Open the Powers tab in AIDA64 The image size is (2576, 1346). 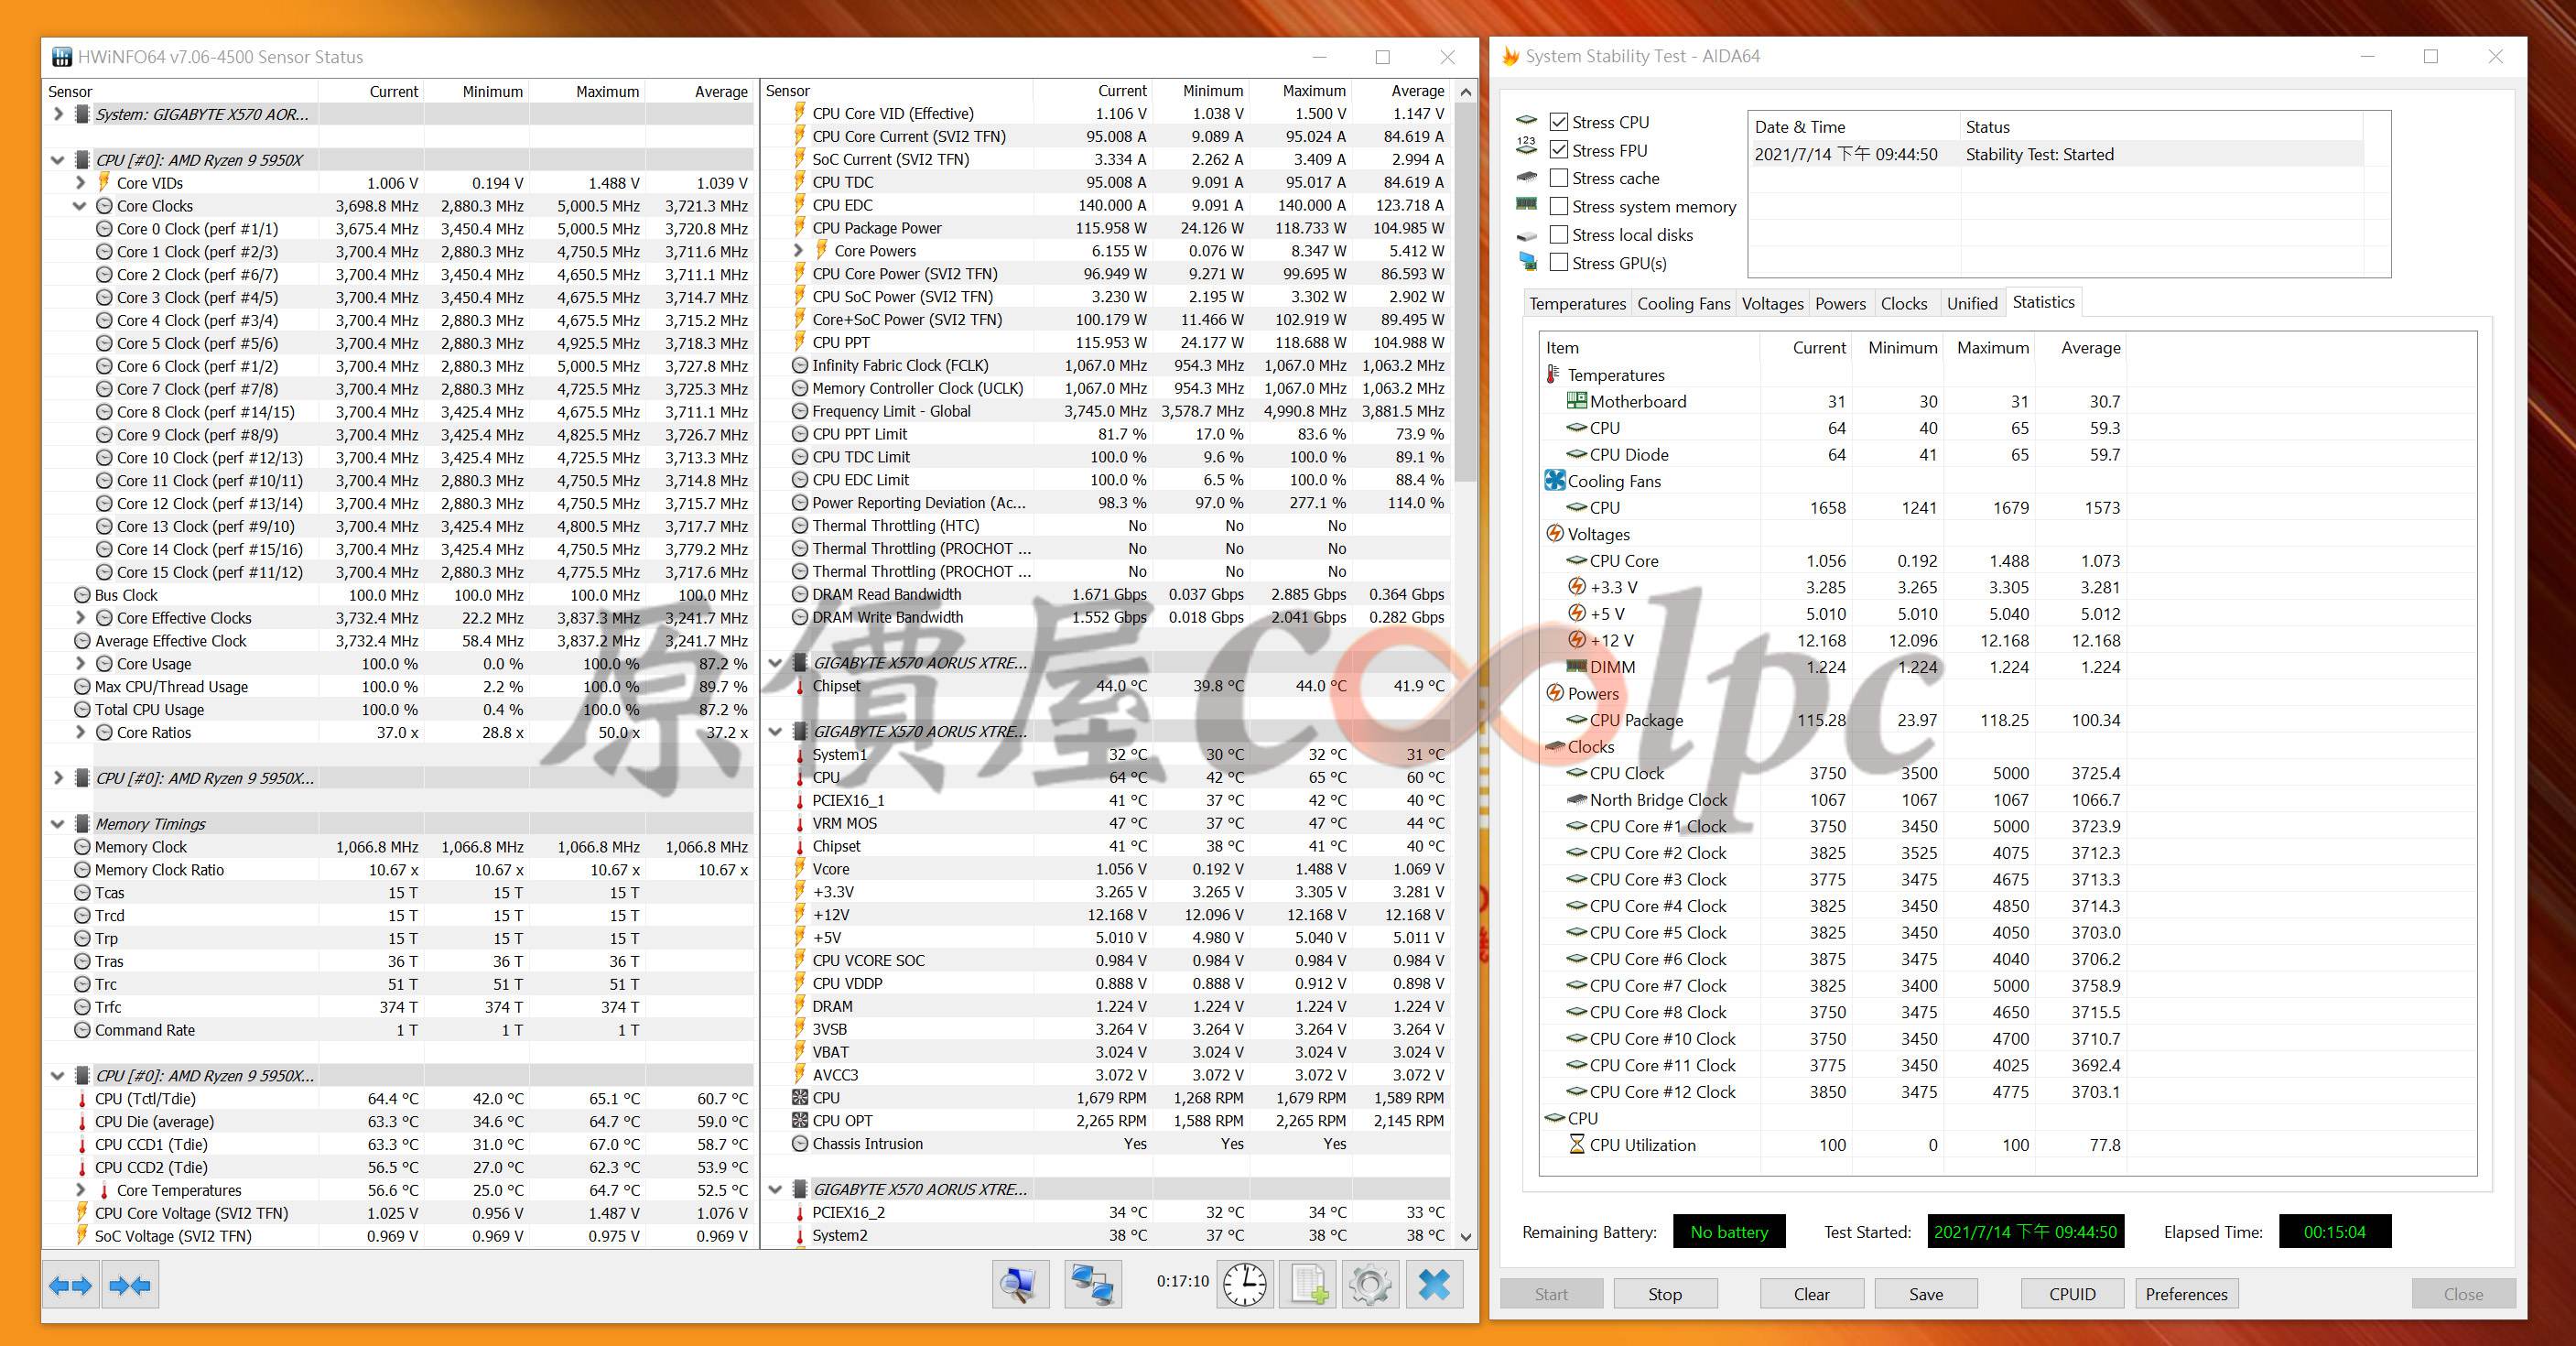tap(1840, 304)
